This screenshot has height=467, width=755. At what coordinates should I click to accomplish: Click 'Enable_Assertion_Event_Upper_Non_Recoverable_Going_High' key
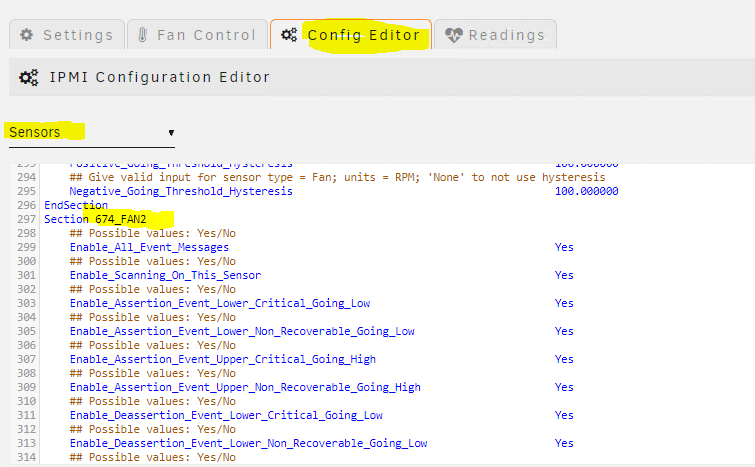[245, 387]
